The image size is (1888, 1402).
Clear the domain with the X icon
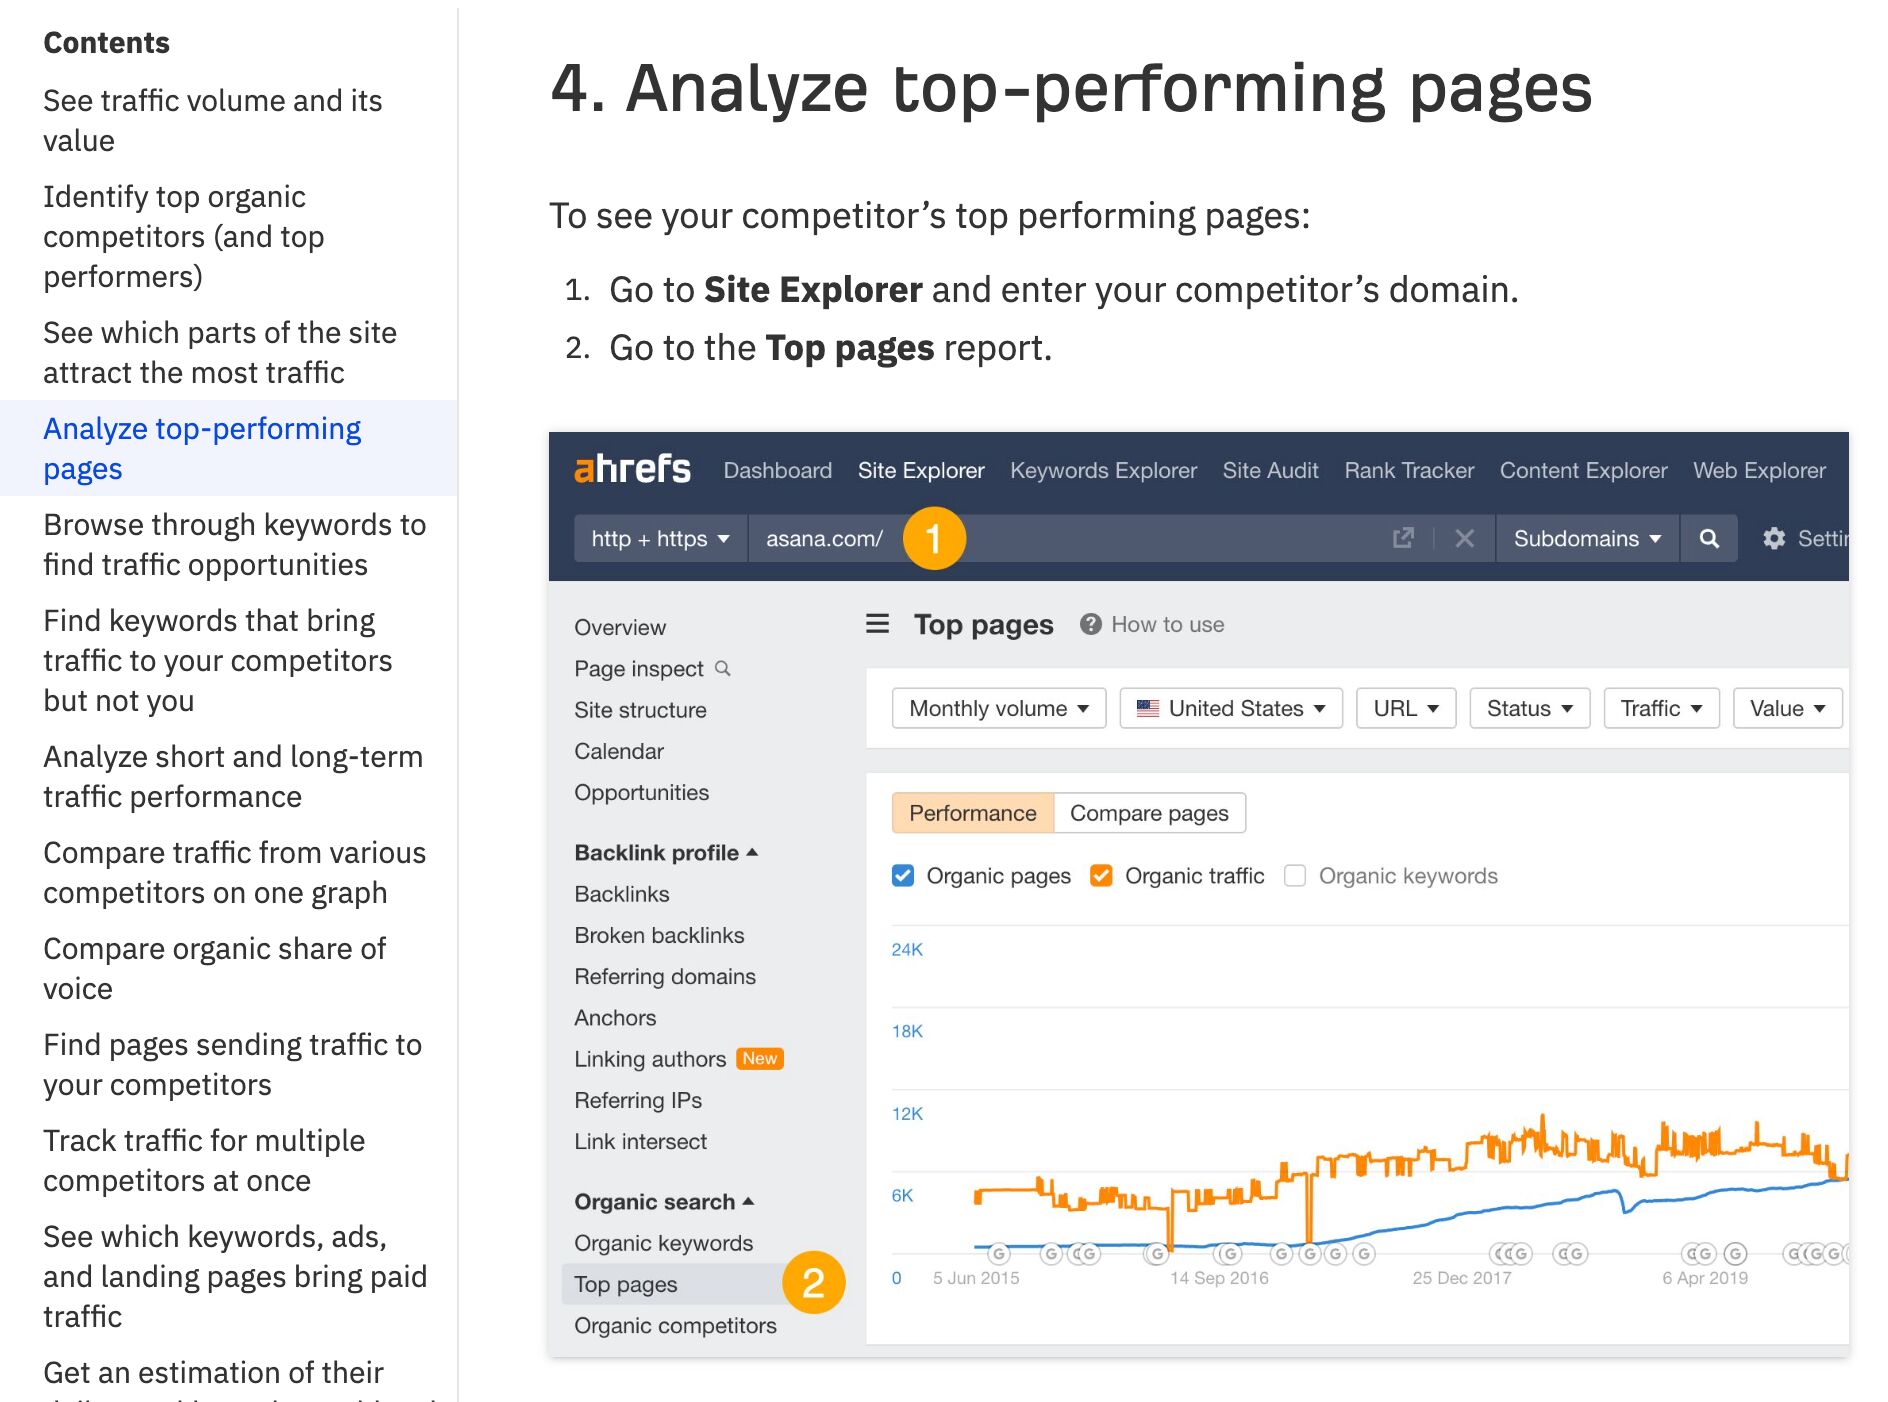[x=1465, y=539]
